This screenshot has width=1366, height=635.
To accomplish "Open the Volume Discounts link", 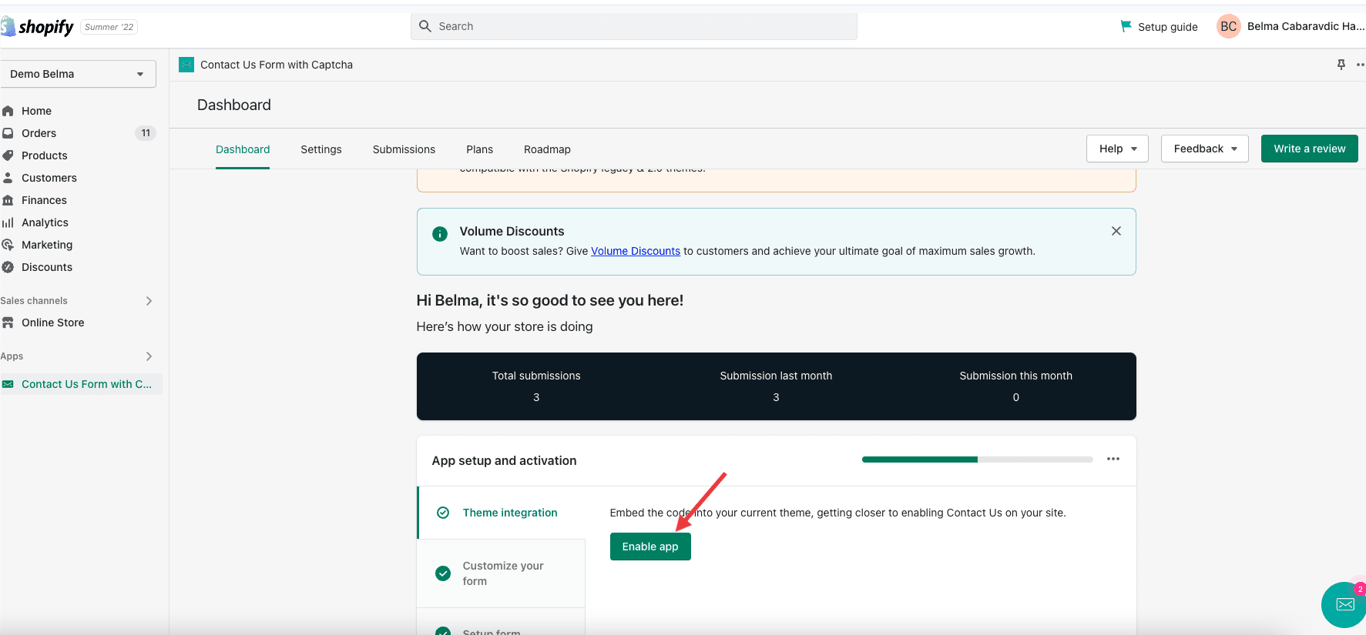I will [635, 251].
